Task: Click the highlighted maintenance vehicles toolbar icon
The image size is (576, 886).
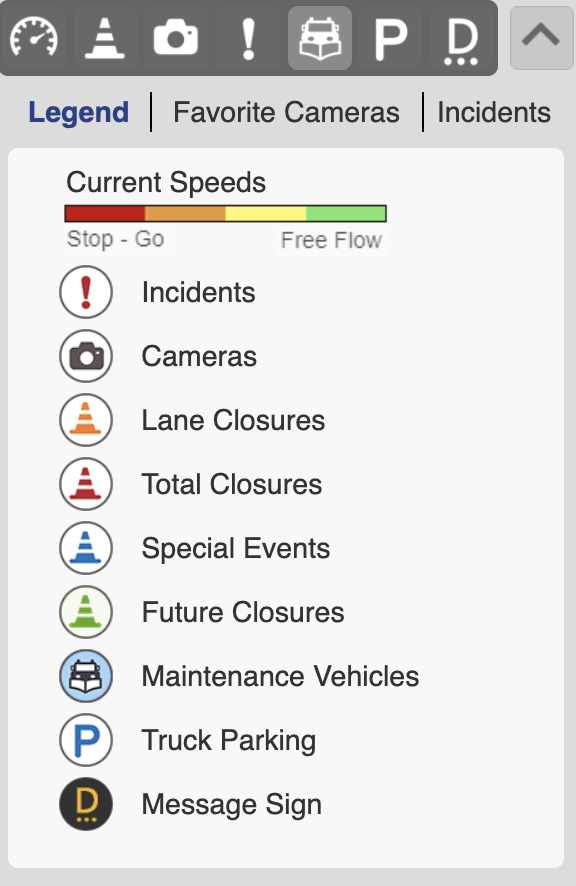Action: point(320,38)
